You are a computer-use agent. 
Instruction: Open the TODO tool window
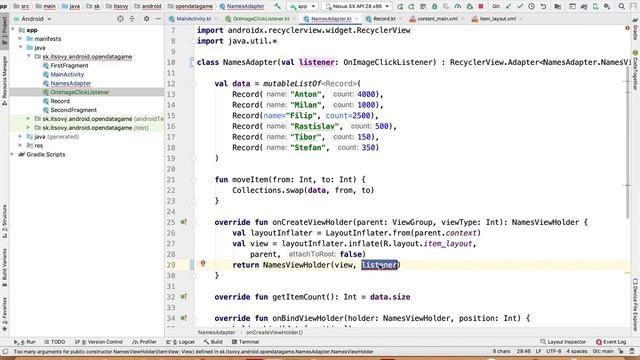55,342
